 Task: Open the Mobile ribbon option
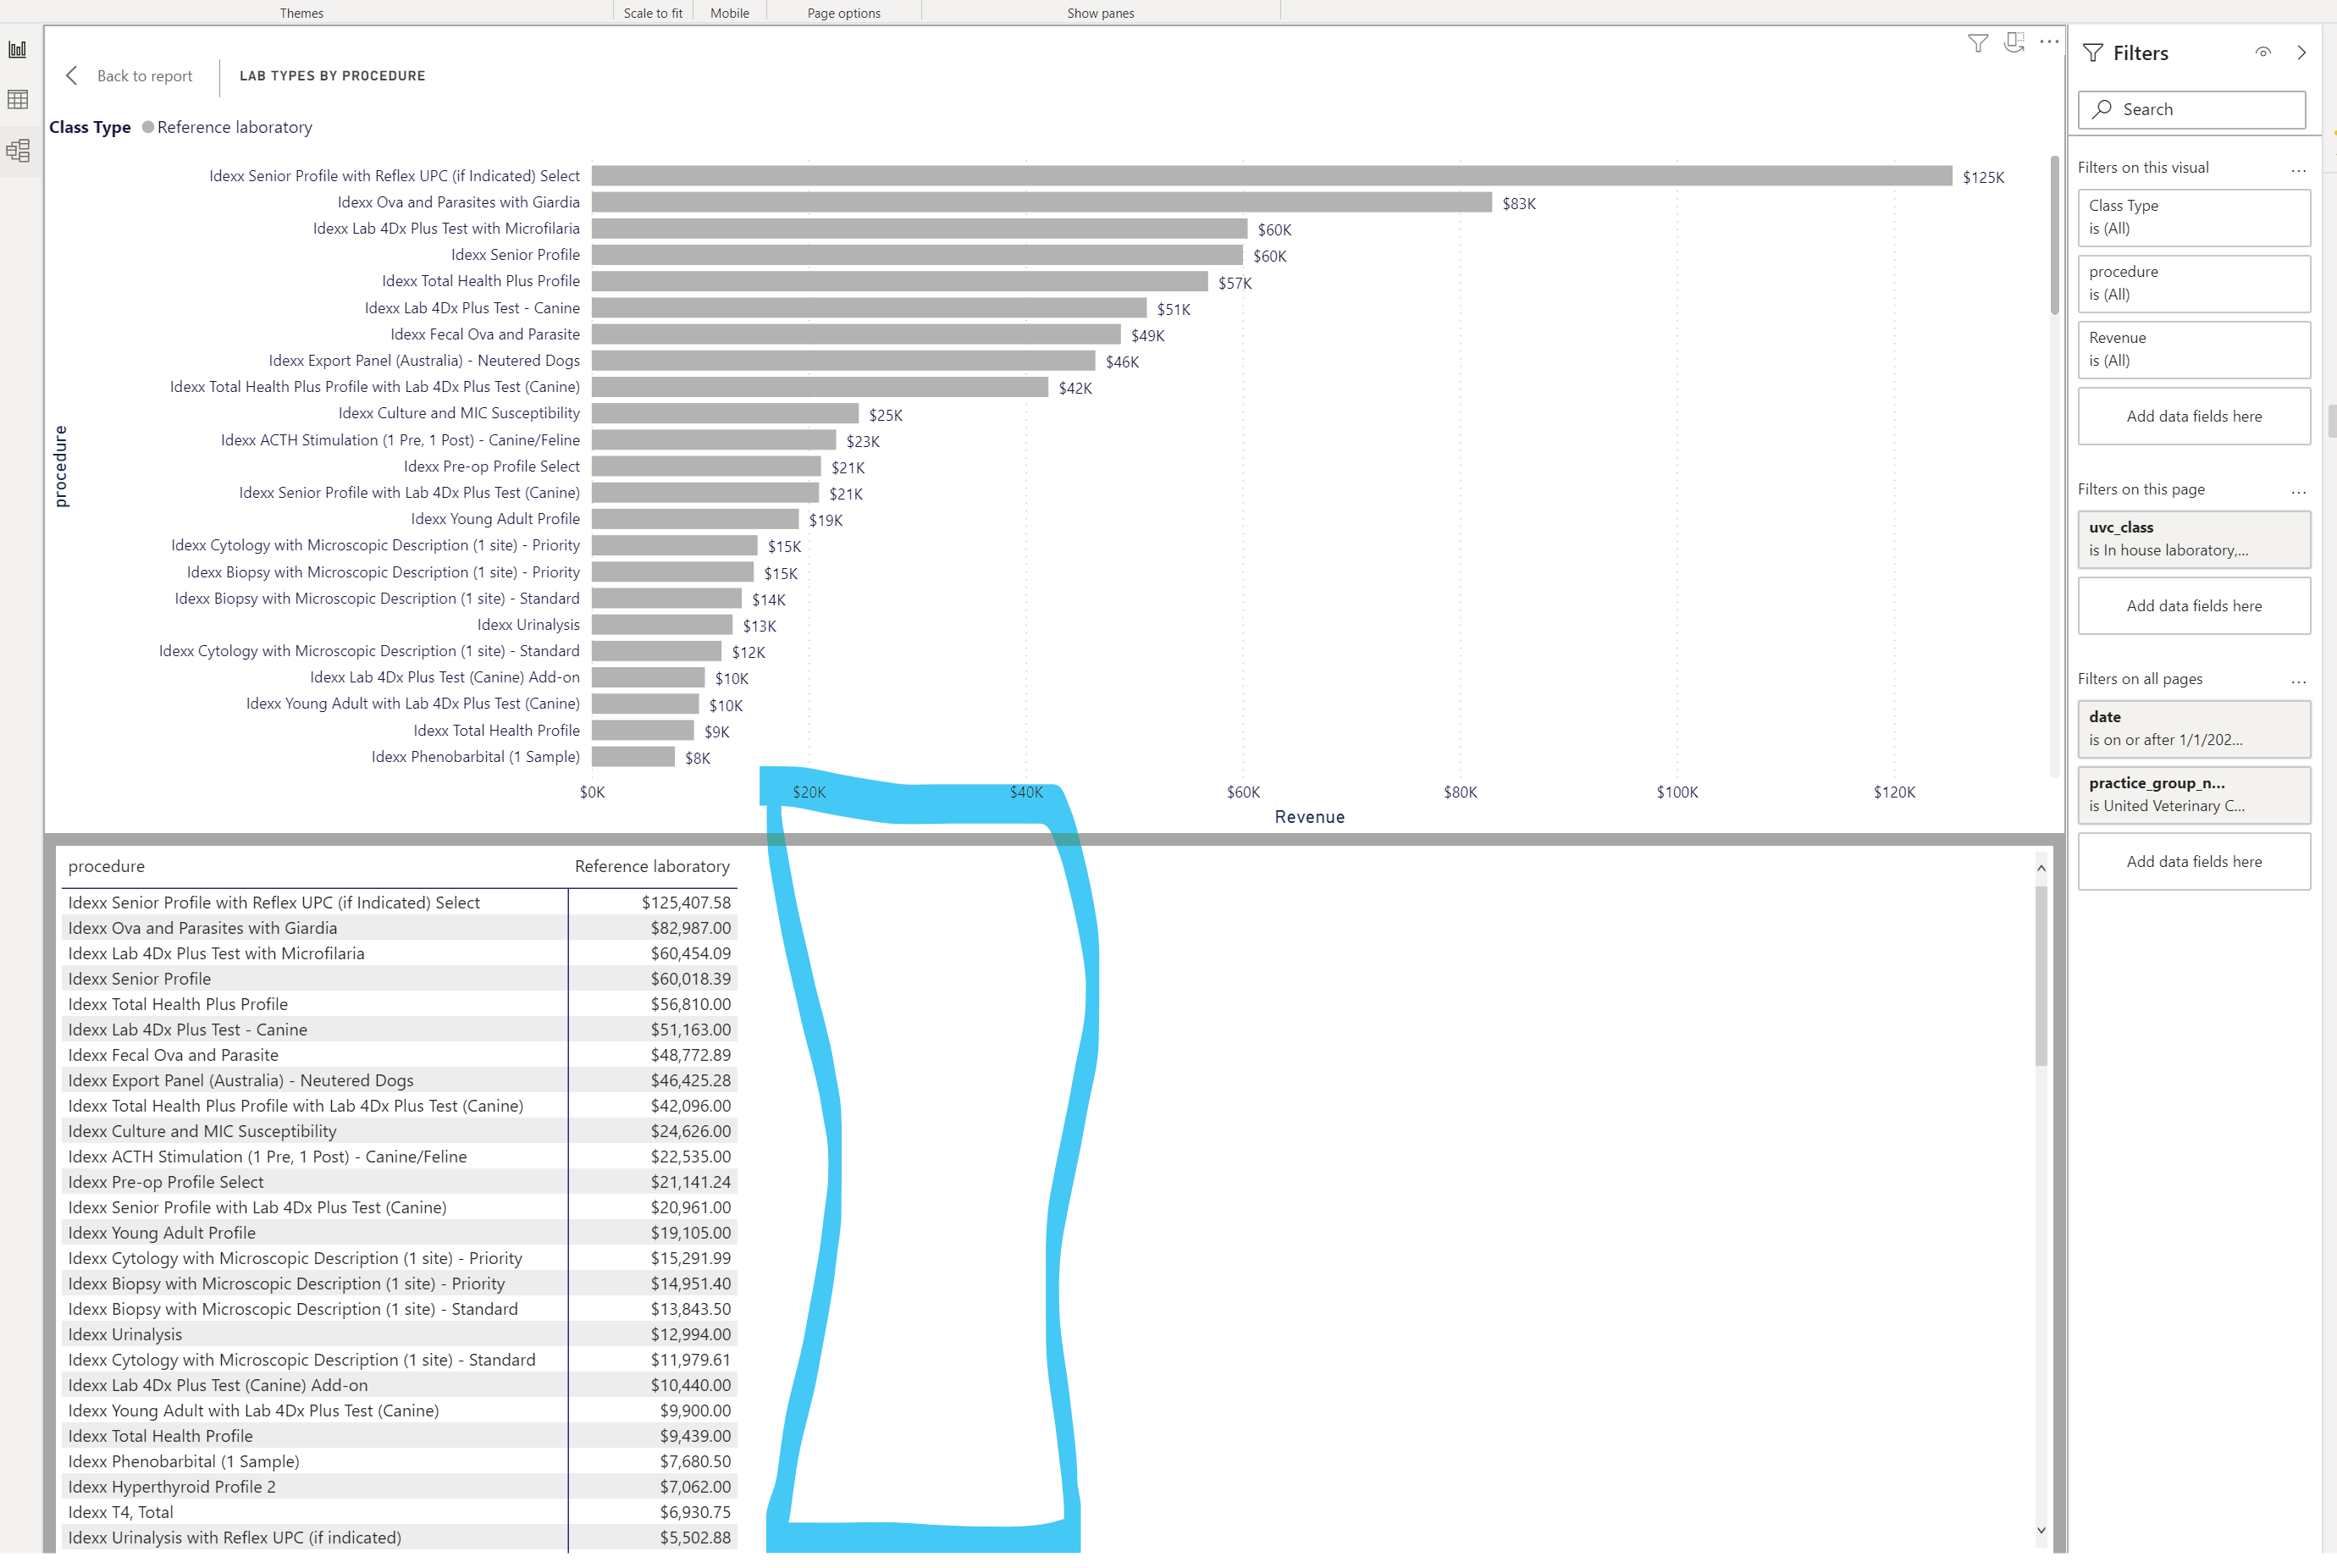[729, 13]
